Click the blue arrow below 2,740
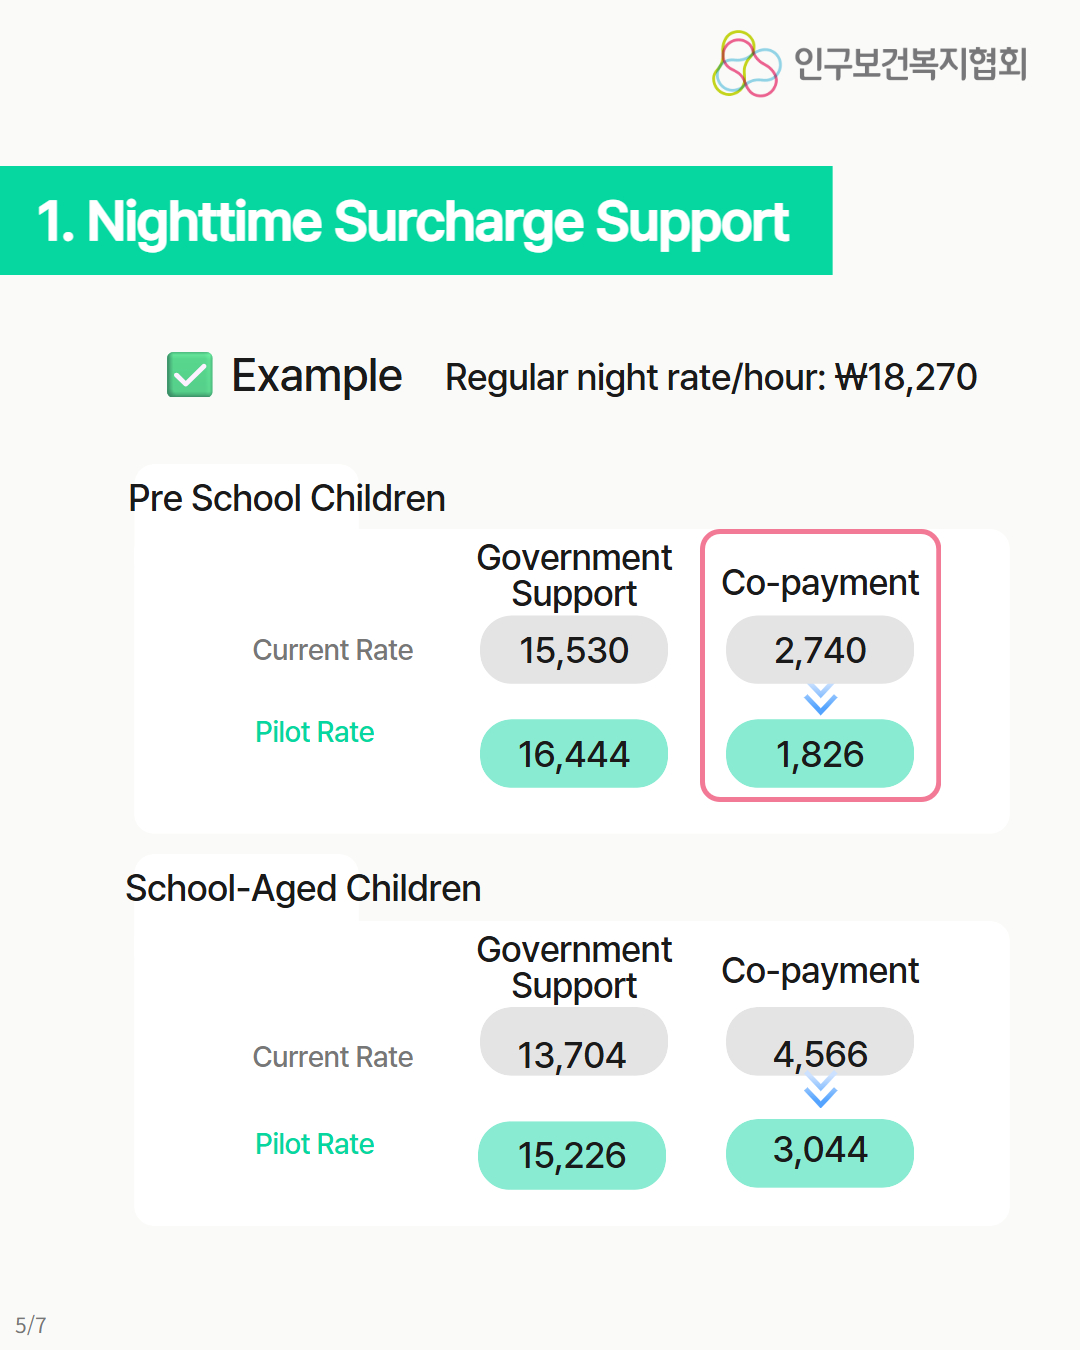The height and width of the screenshot is (1350, 1080). pyautogui.click(x=820, y=699)
